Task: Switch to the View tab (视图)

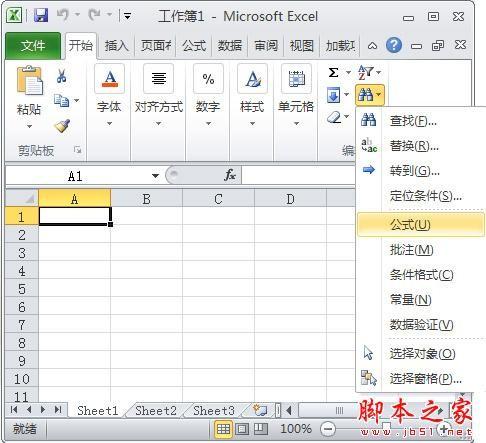Action: point(302,46)
